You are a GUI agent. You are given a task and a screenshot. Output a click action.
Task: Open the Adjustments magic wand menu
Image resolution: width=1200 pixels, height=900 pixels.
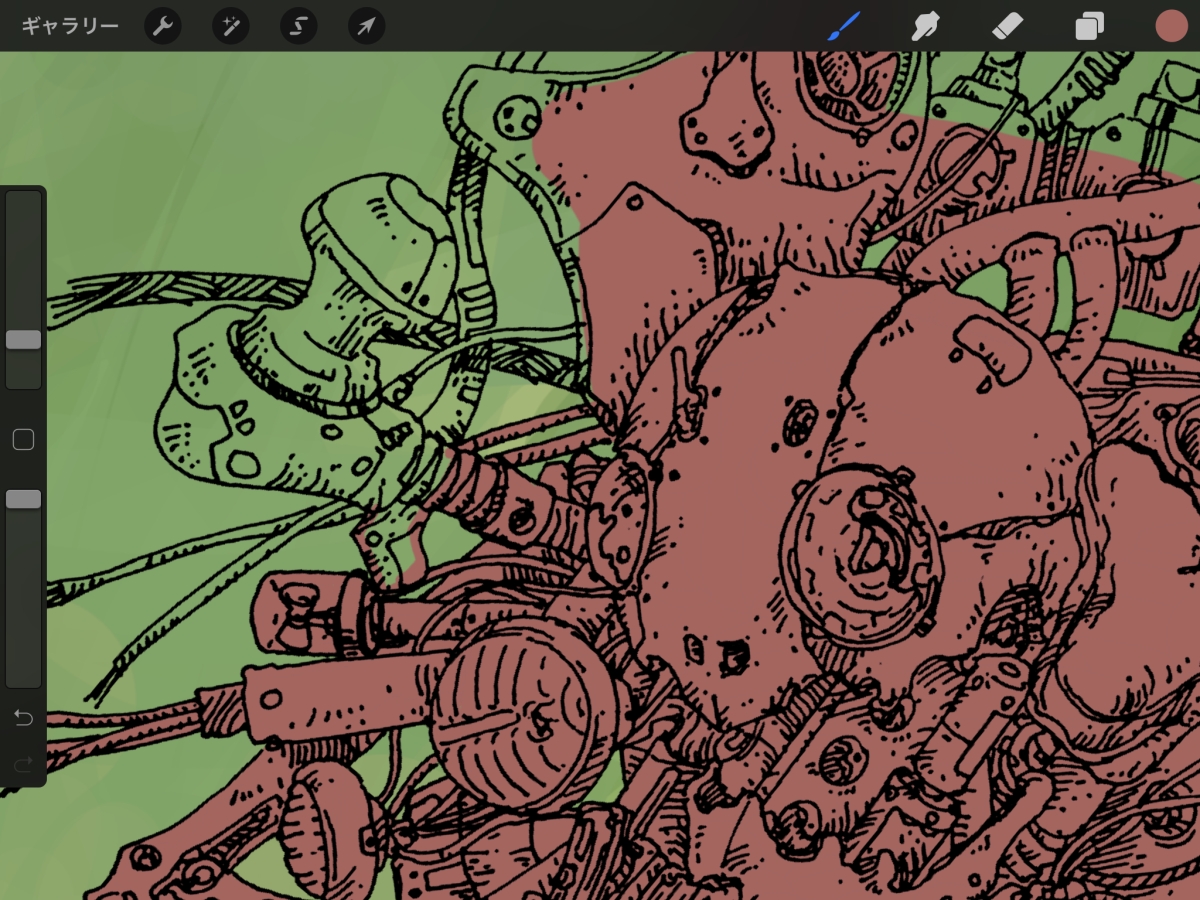point(231,26)
